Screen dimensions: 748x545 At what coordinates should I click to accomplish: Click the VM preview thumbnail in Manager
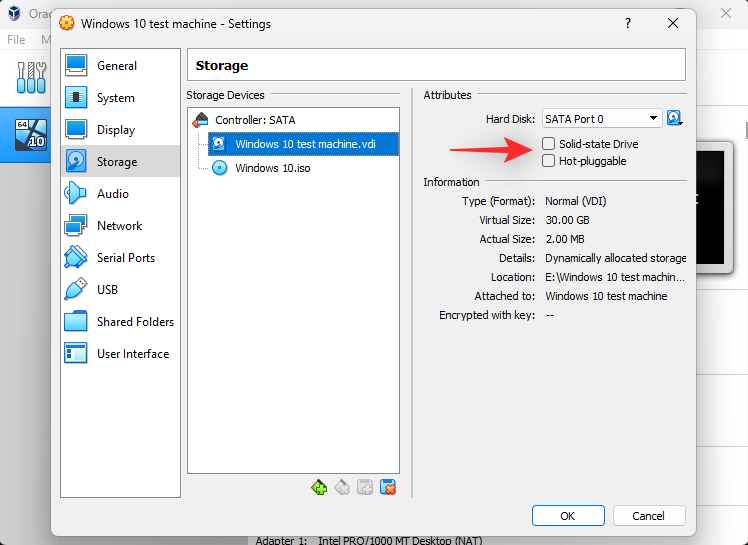coord(713,208)
